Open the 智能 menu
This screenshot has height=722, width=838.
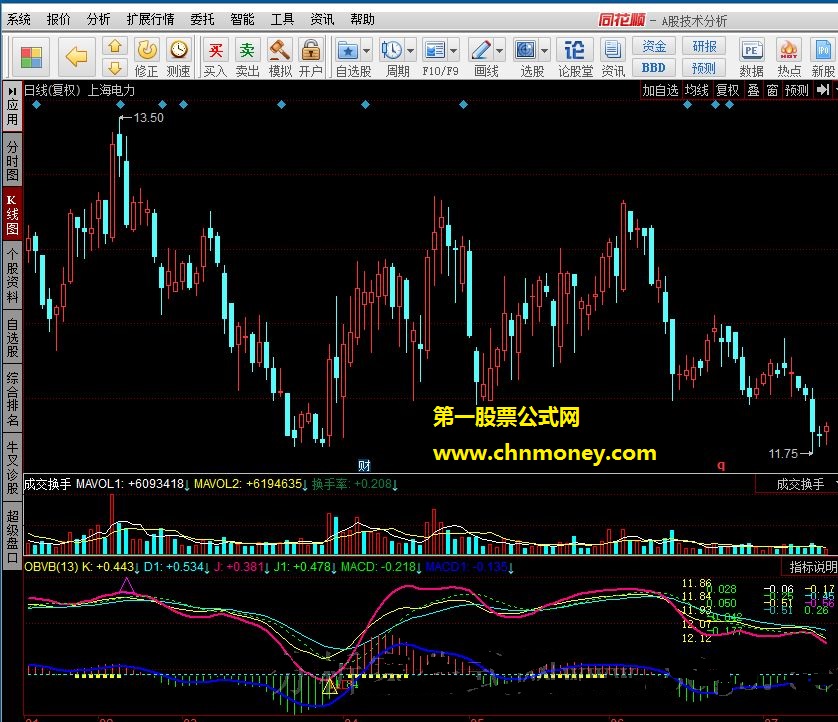pyautogui.click(x=242, y=20)
